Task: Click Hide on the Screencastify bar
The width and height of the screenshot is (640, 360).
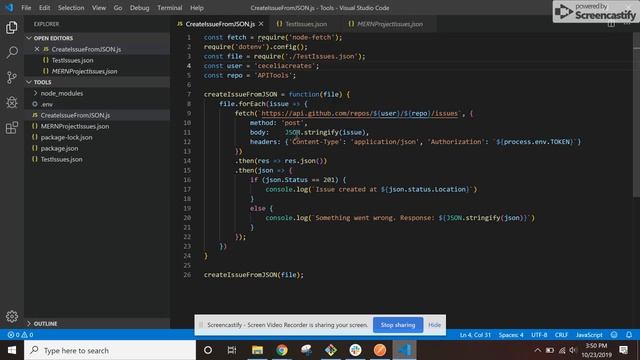Action: click(434, 325)
